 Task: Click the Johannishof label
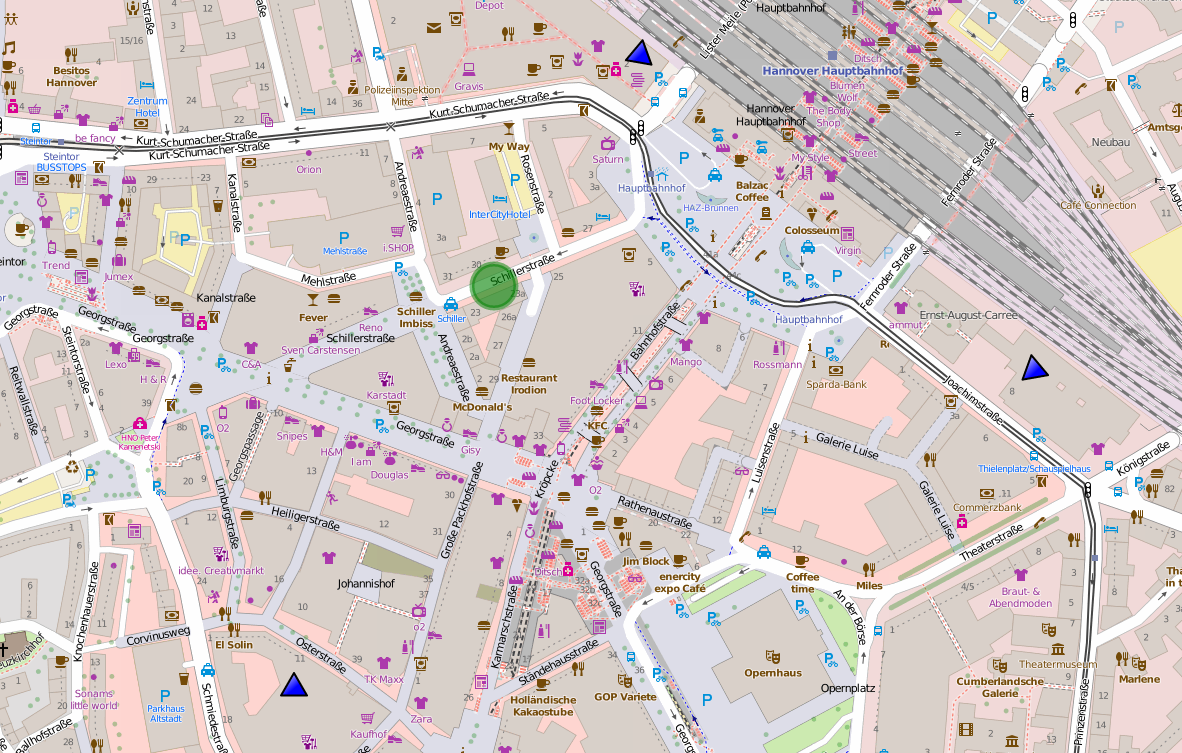pos(366,583)
